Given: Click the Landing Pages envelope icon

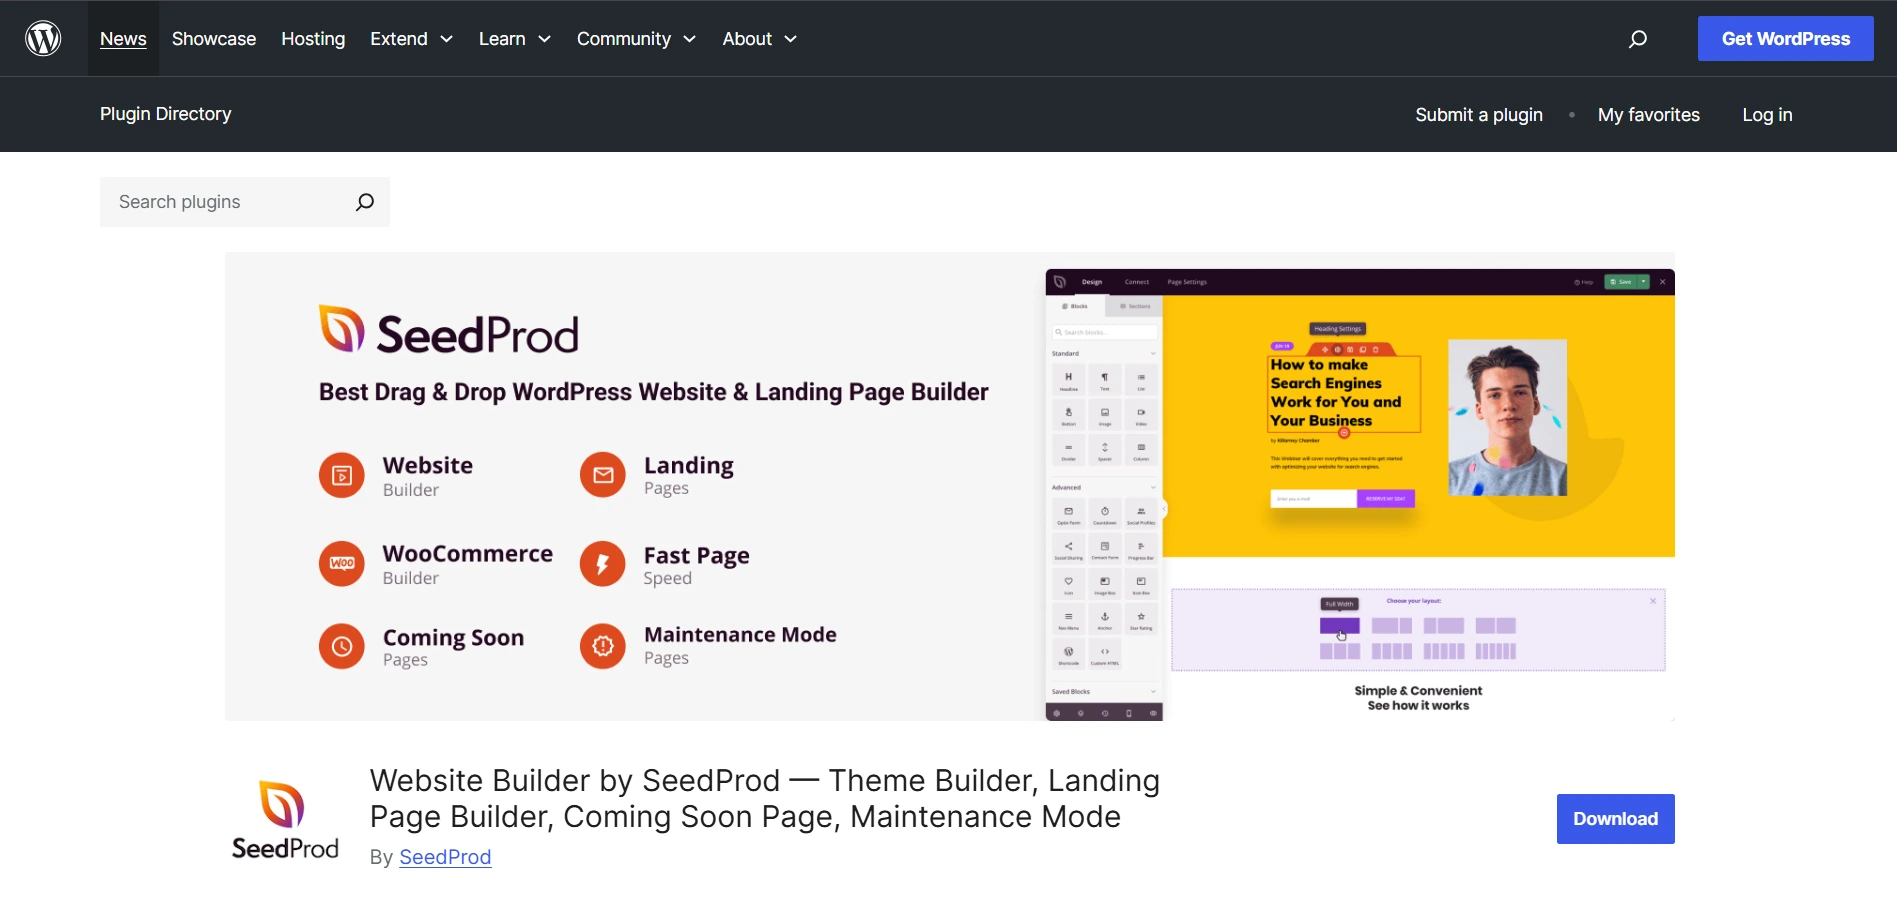Looking at the screenshot, I should pos(603,476).
